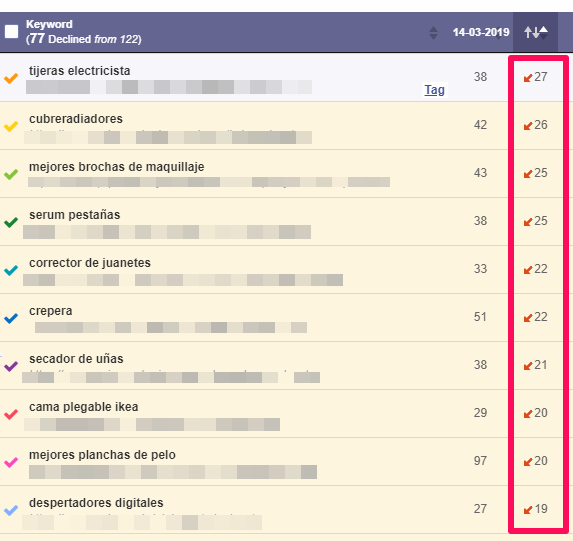Click orange checkmark beside tijeras electricista

coord(11,78)
